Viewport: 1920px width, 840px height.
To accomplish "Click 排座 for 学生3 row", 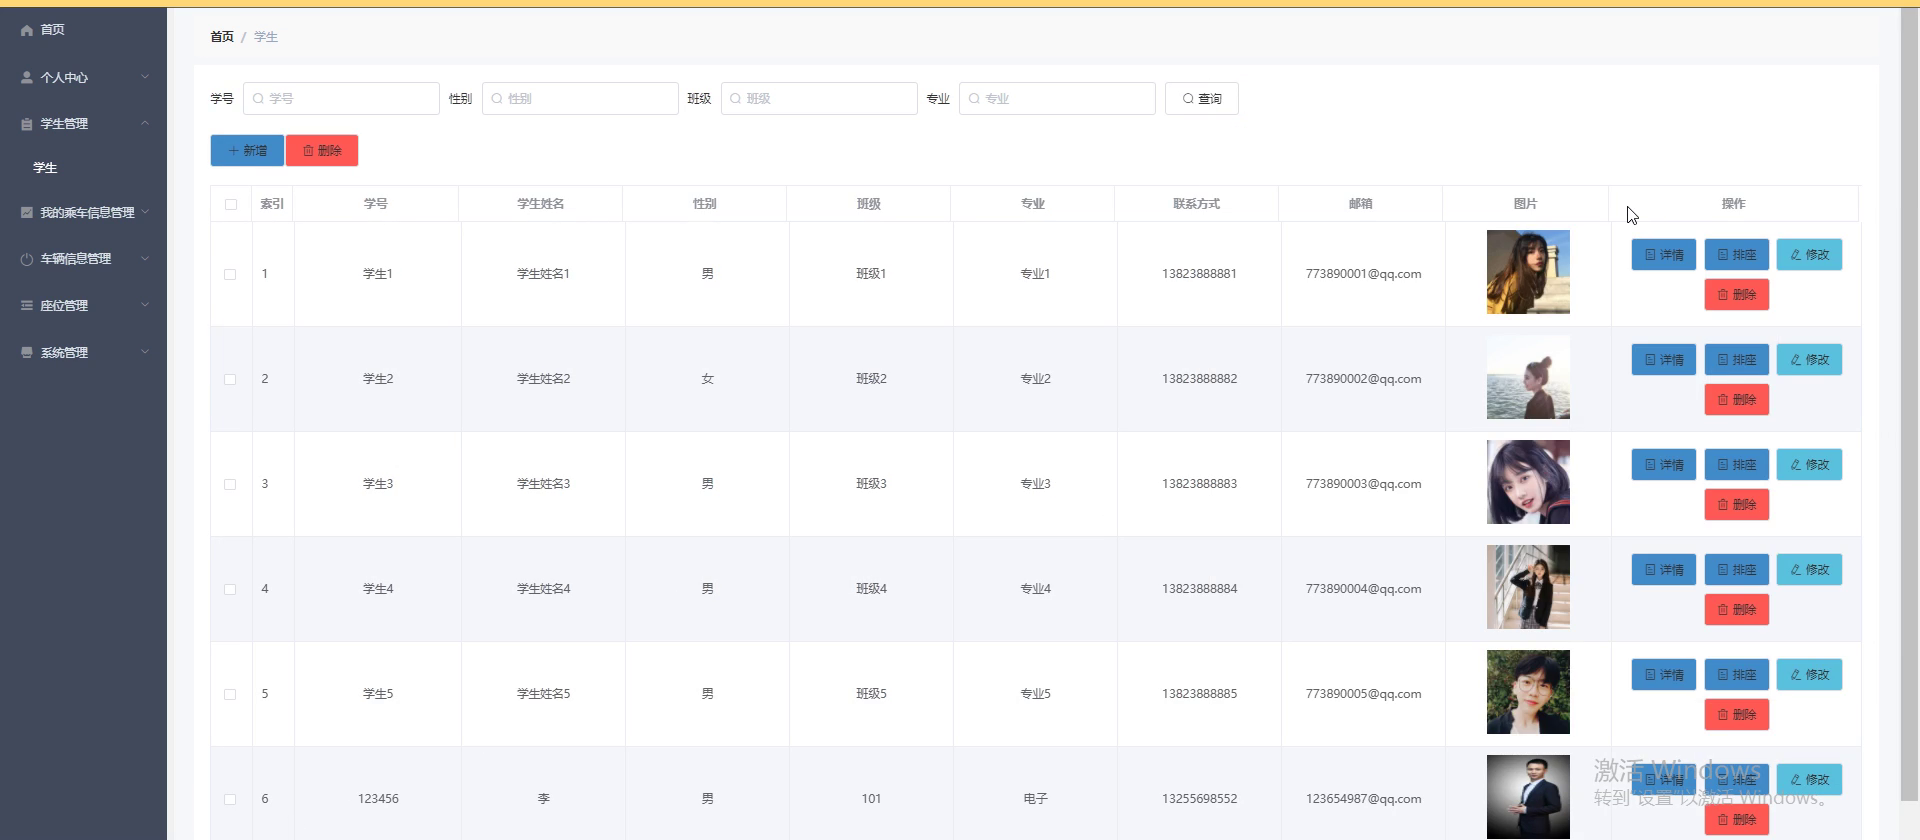I will [x=1737, y=465].
